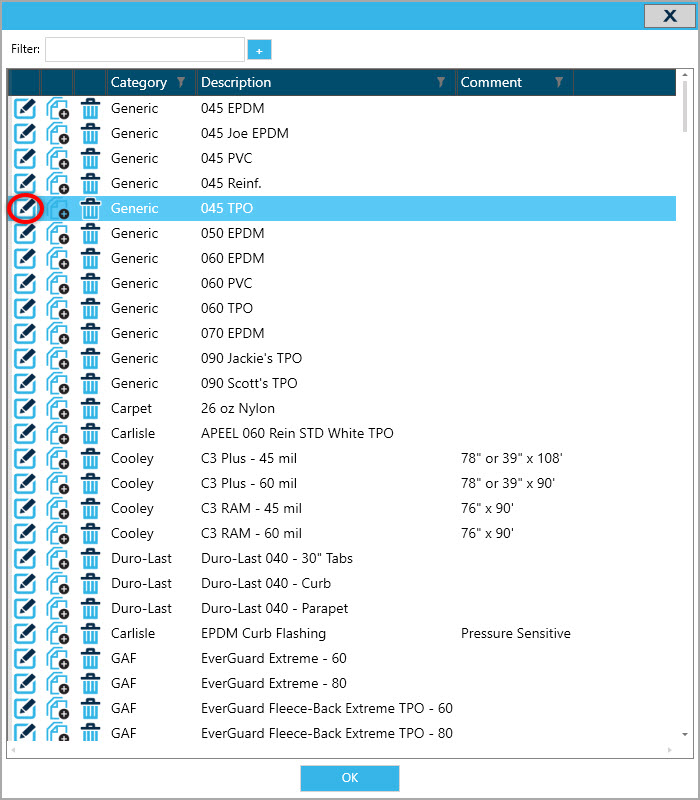Delete the EverGuard Extreme - 60 entry
Viewport: 700px width, 800px height.
[90, 658]
